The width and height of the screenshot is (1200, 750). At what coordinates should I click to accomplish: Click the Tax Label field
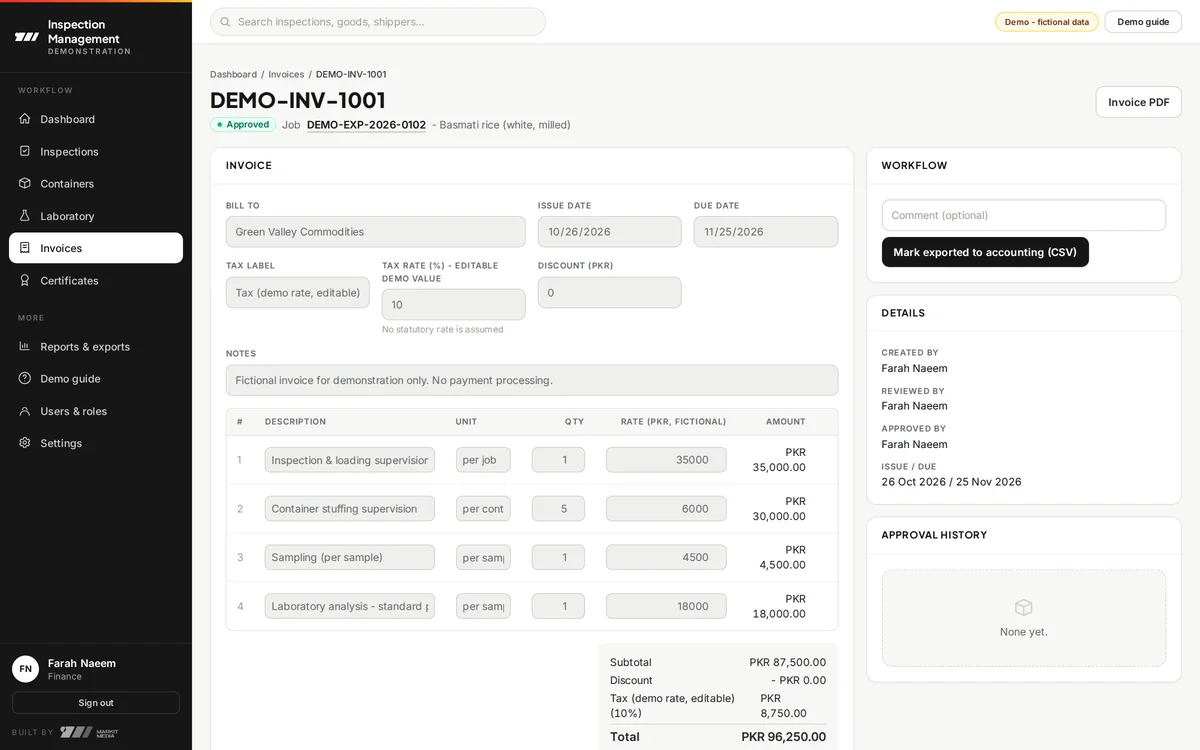click(x=297, y=293)
